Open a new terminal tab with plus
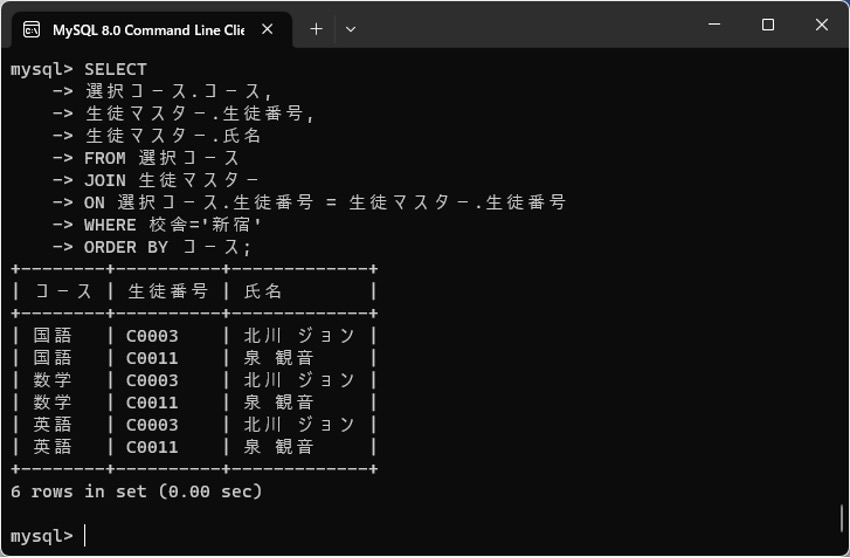Viewport: 850px width, 558px height. pyautogui.click(x=316, y=29)
